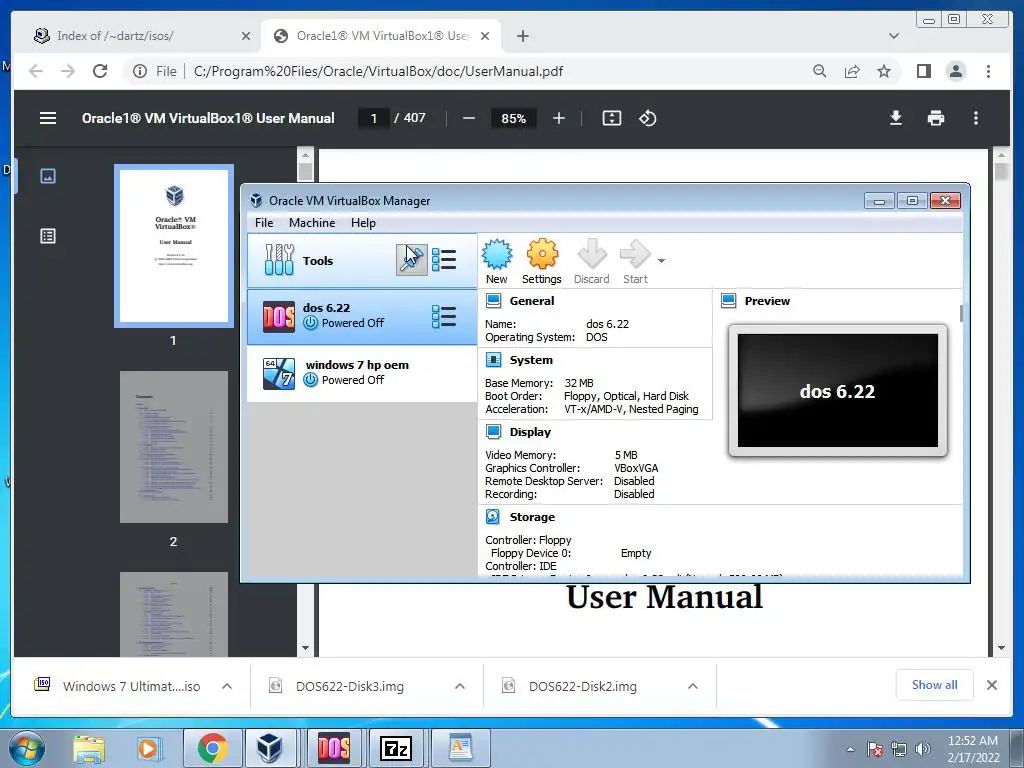Screen dimensions: 1024x768
Task: Select the windows 7 hp oem machine
Action: pyautogui.click(x=362, y=373)
